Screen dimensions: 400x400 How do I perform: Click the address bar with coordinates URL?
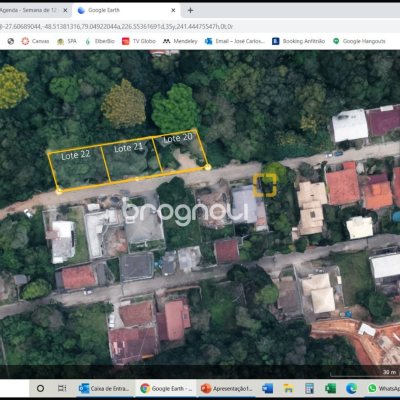click(x=200, y=26)
